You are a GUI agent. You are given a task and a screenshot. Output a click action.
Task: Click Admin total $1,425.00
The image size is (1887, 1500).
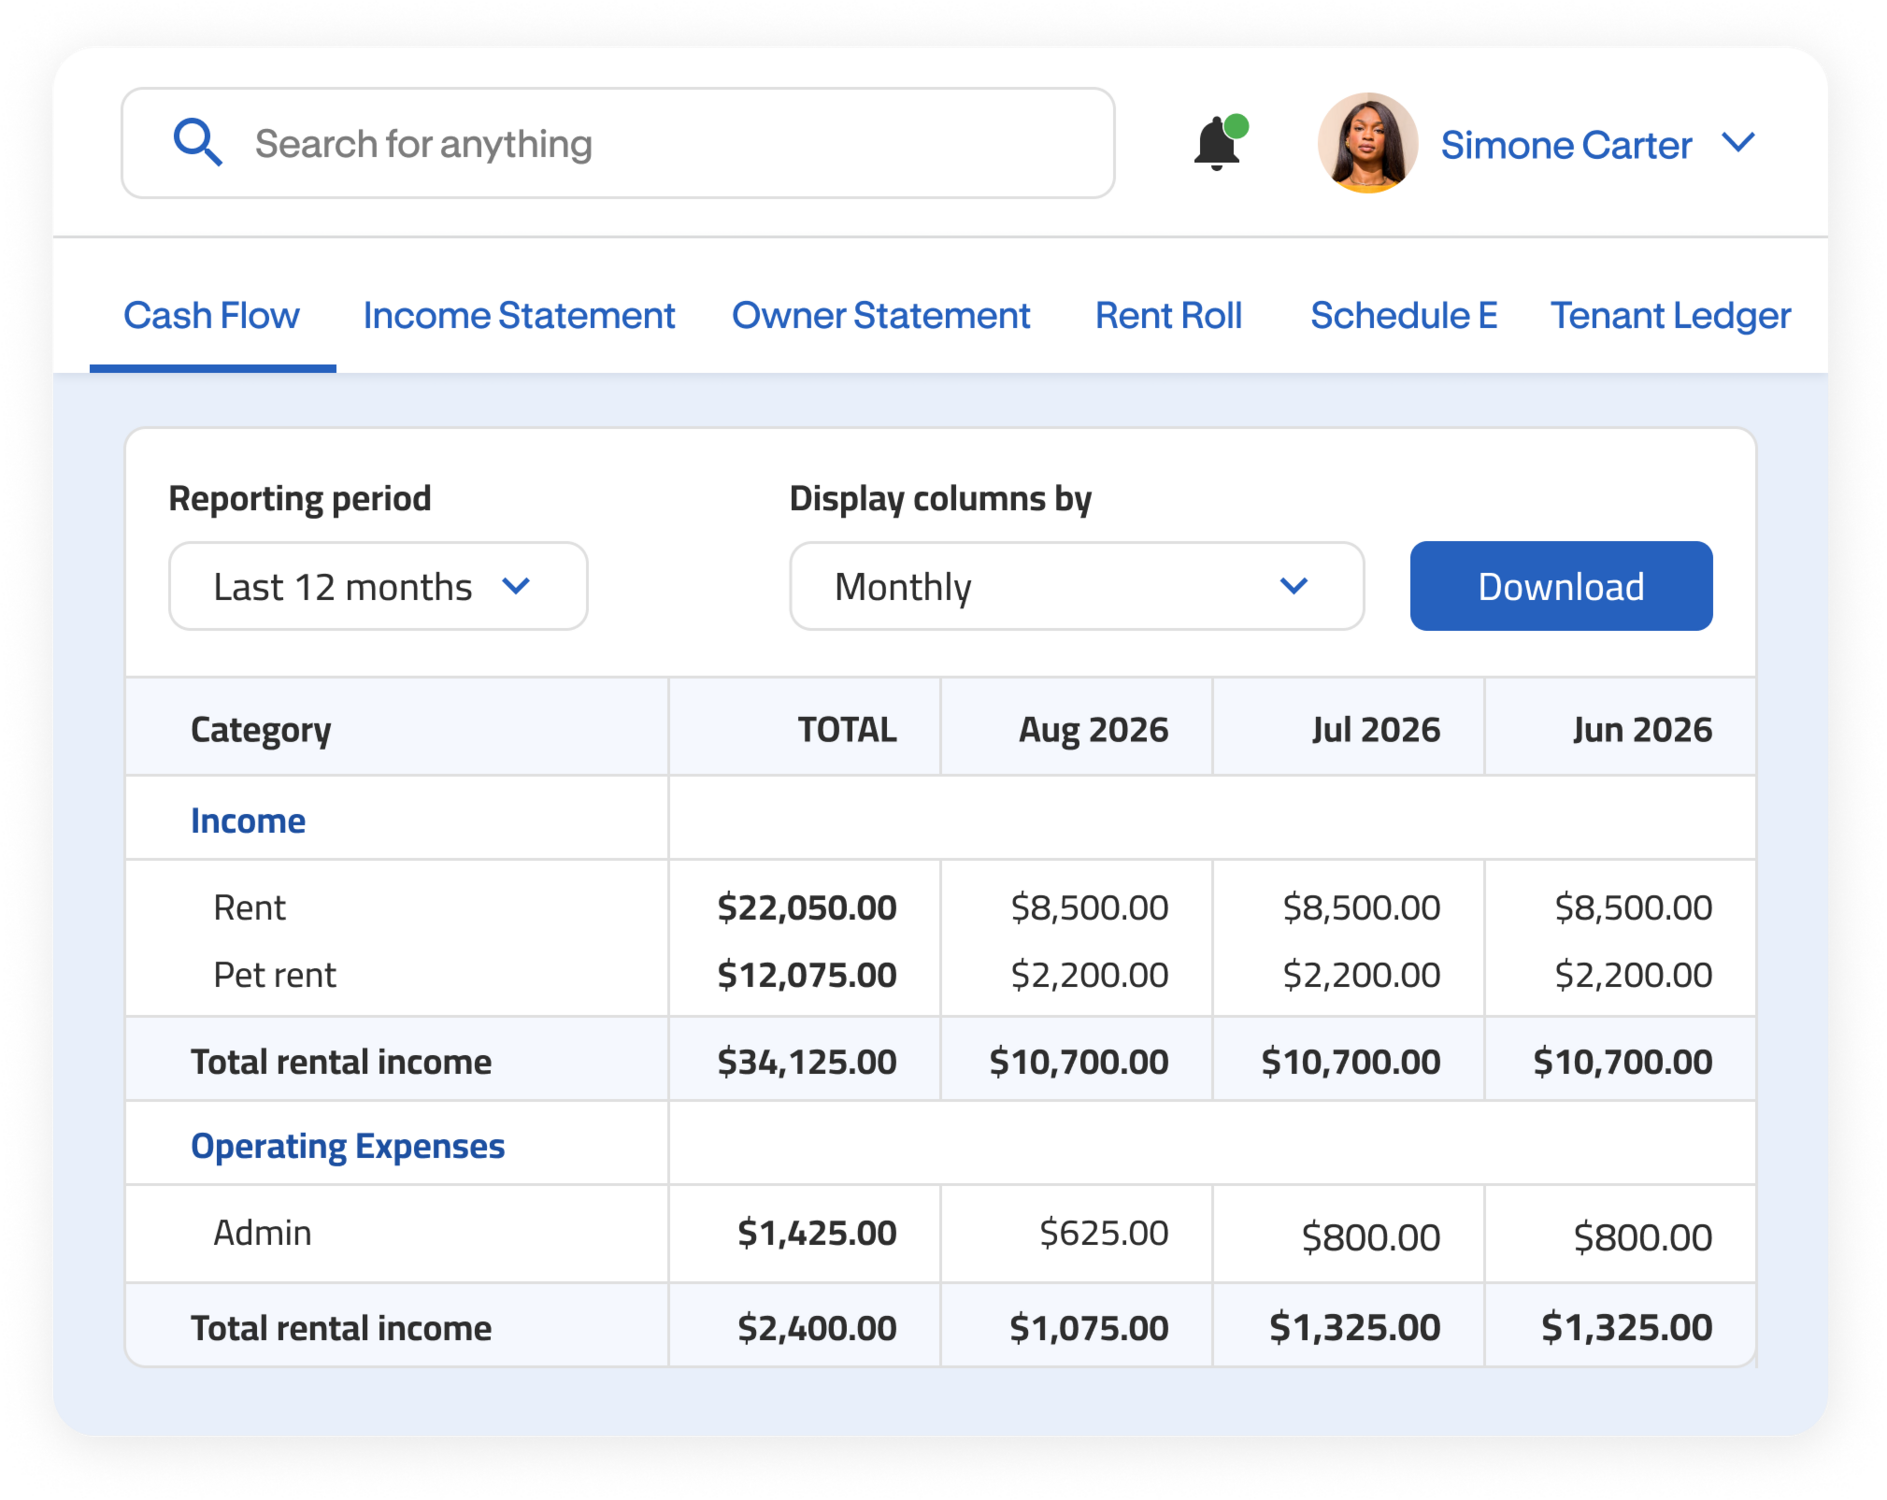[x=817, y=1232]
